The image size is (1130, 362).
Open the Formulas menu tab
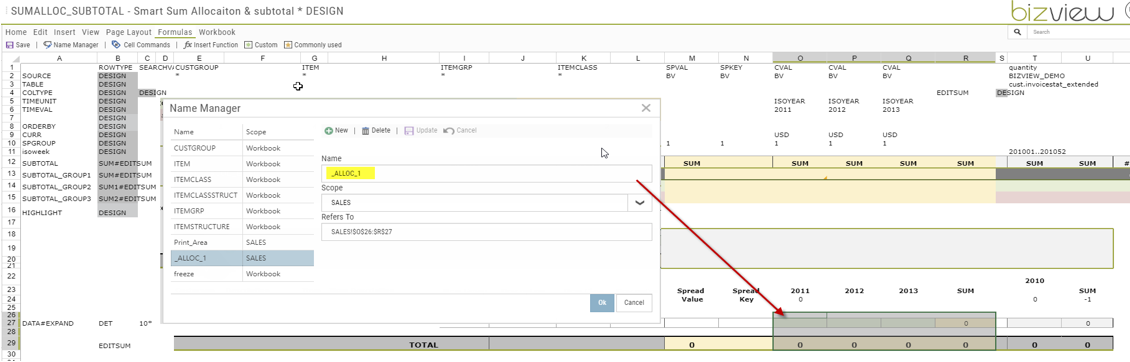pos(175,32)
